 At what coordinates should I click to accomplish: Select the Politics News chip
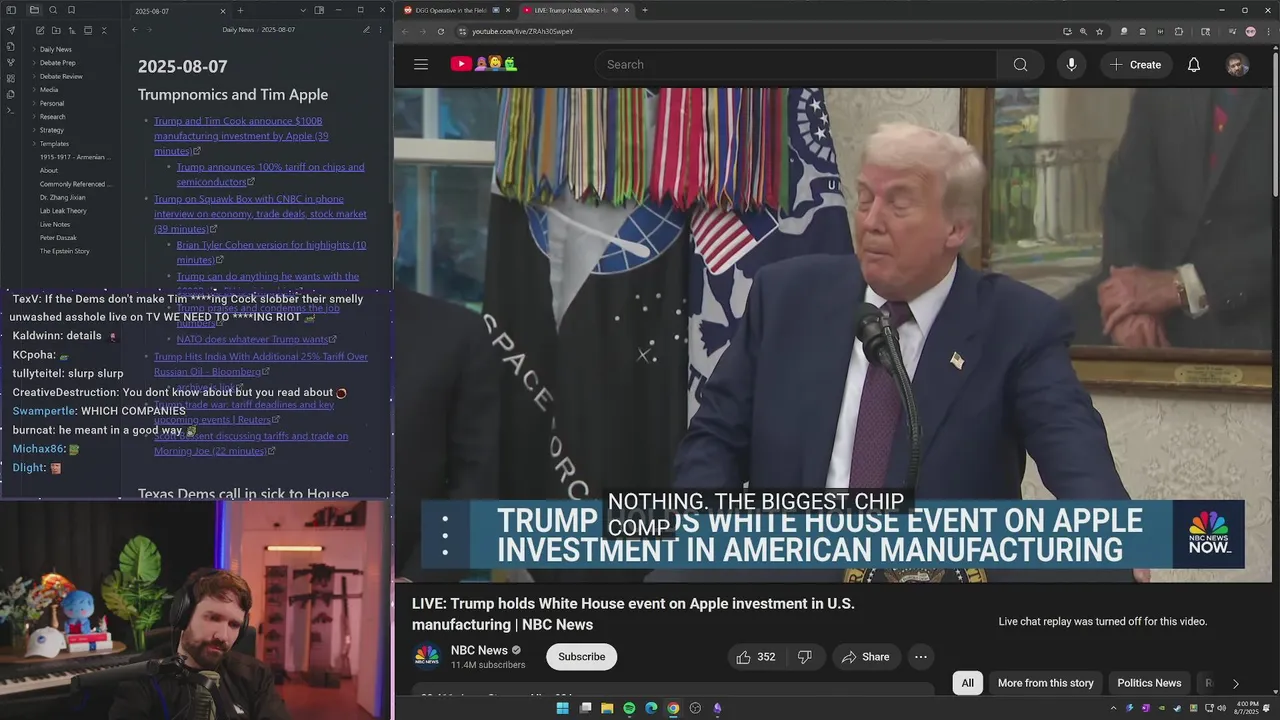coord(1149,683)
